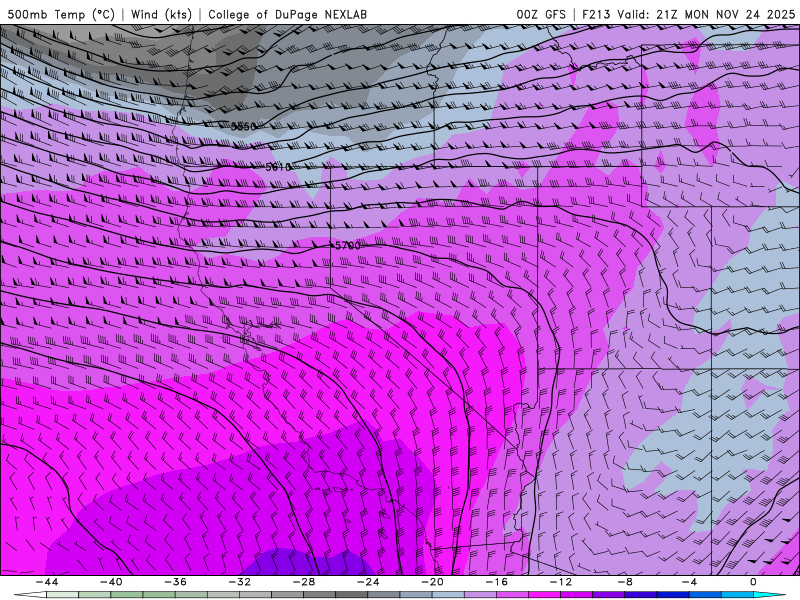Click the -28 colorbar tick label

(304, 582)
